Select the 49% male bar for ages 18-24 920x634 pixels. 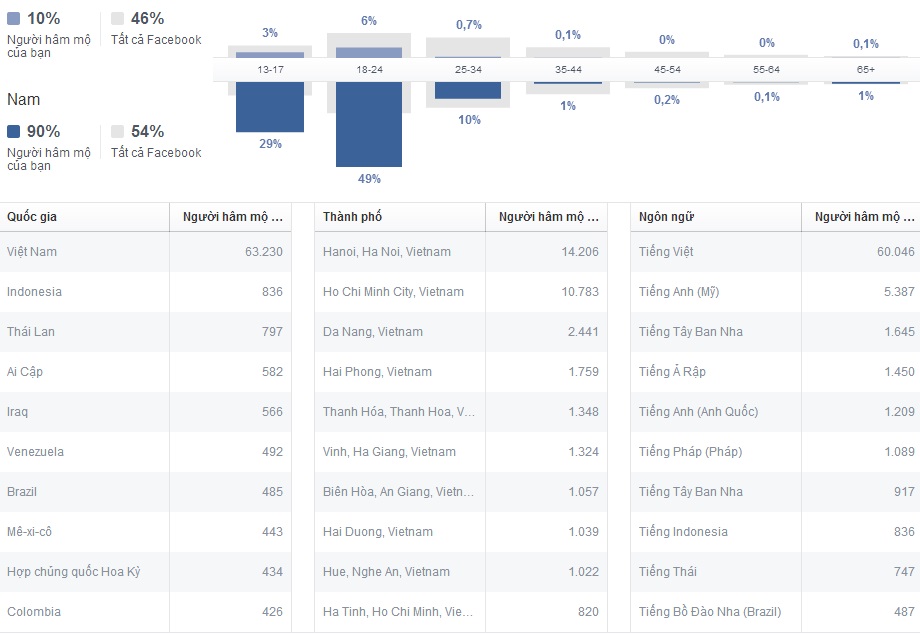pyautogui.click(x=368, y=124)
